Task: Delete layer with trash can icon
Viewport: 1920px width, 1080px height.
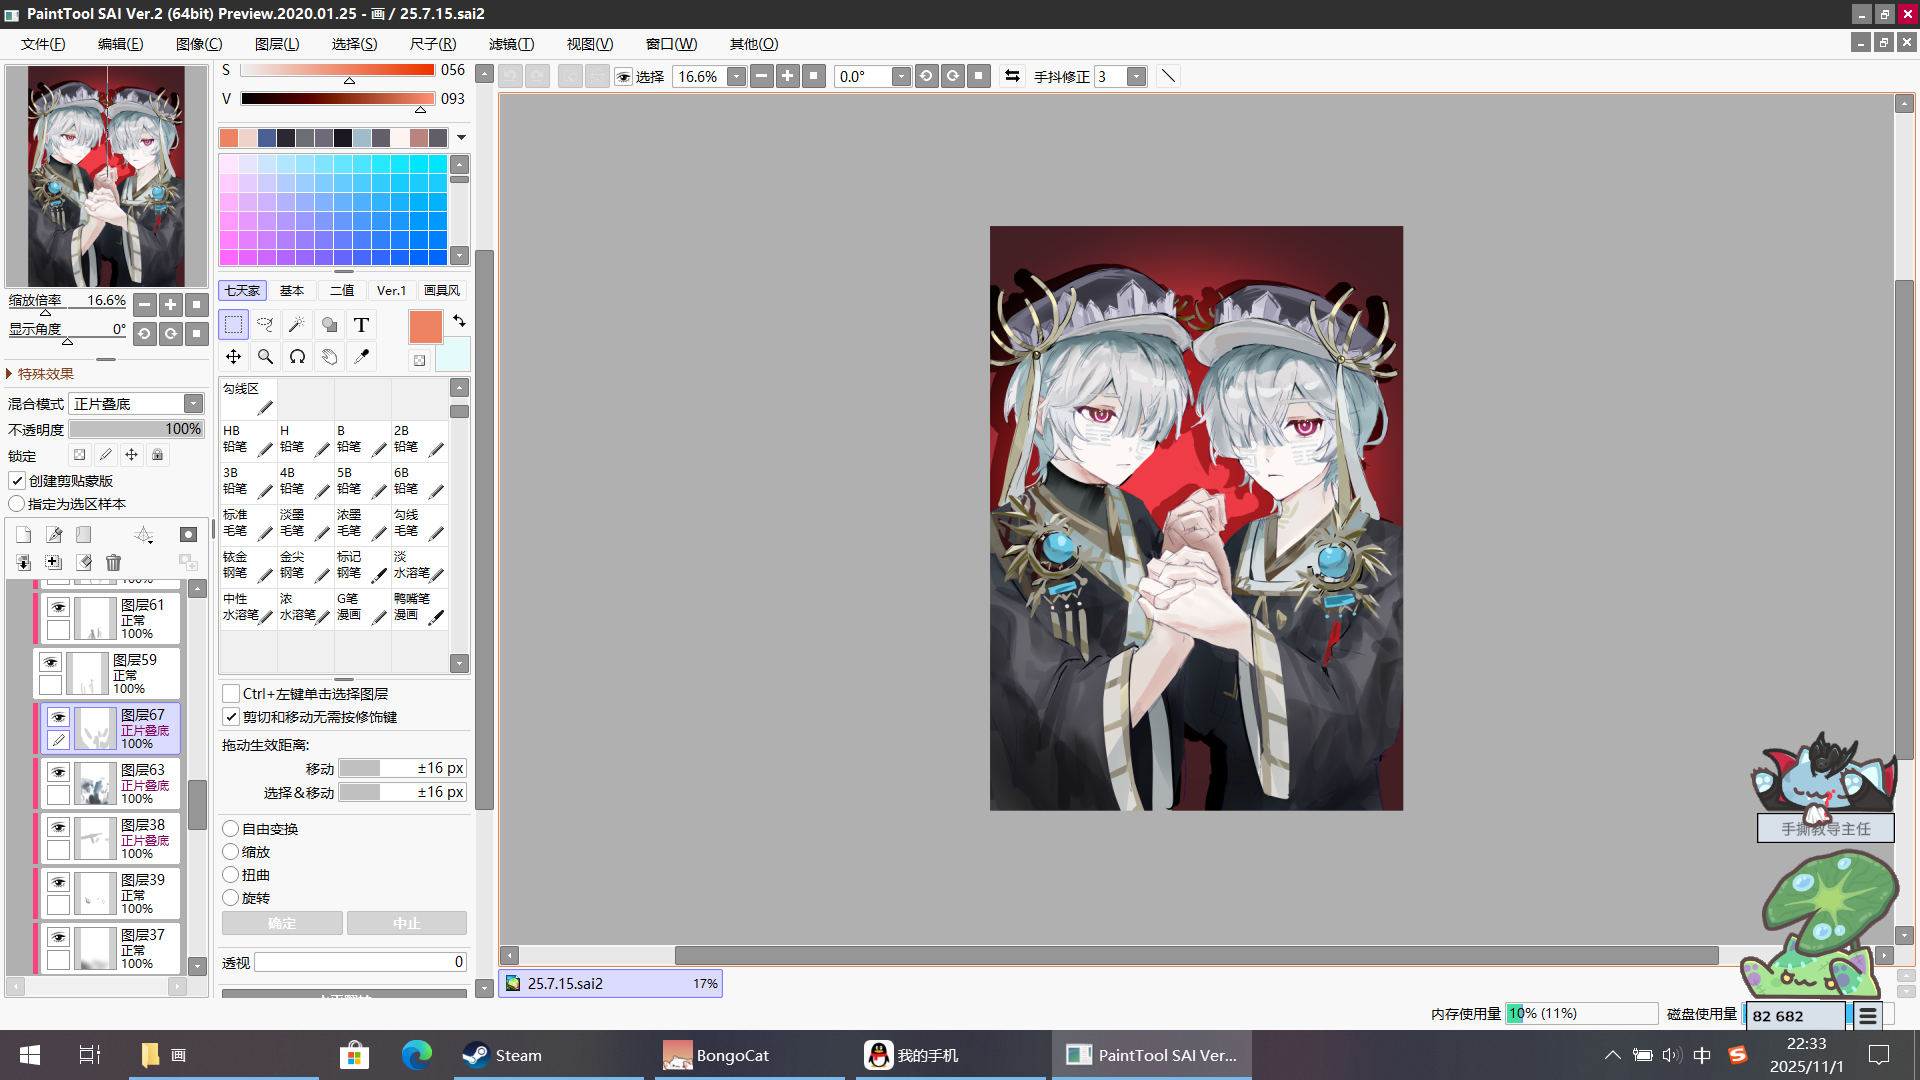Action: click(x=113, y=563)
